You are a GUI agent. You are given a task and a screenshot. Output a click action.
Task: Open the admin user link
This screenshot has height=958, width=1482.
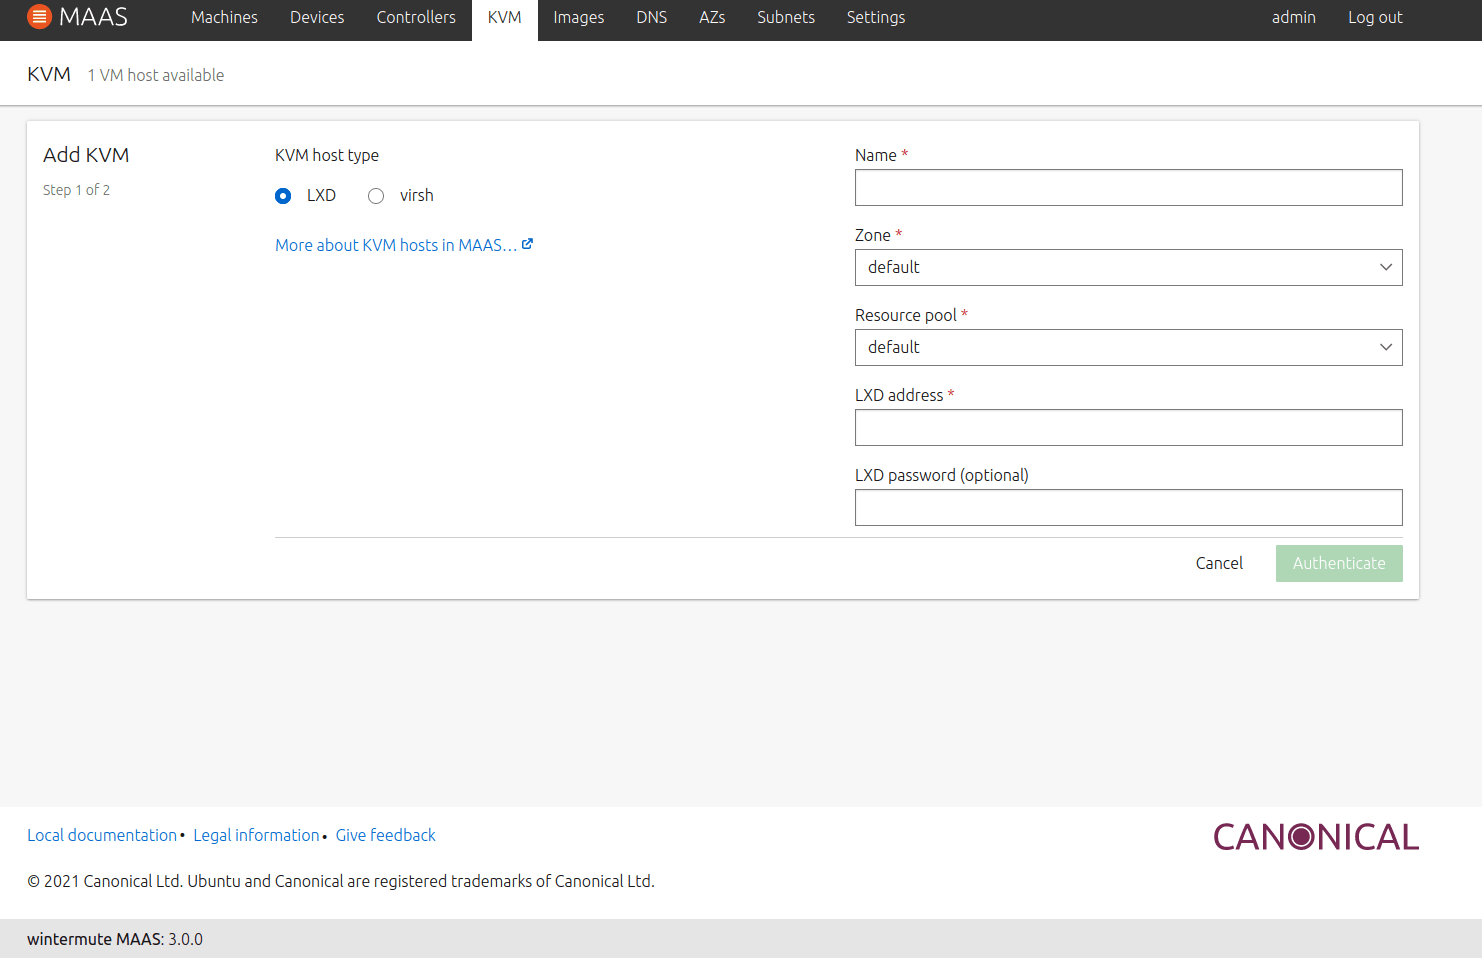1294,18
